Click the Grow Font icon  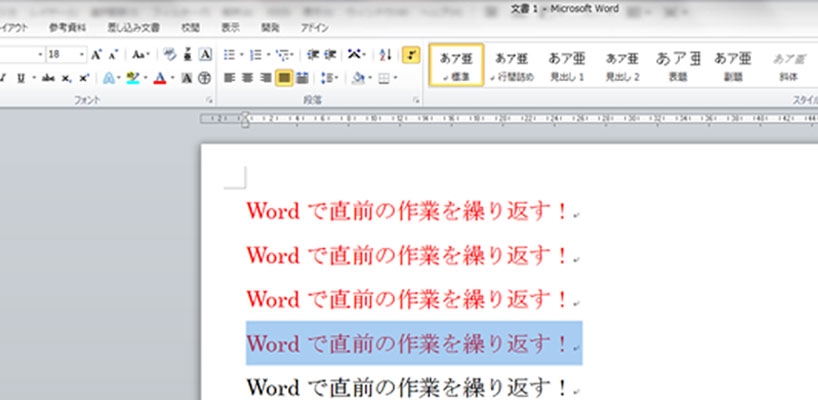pos(96,54)
